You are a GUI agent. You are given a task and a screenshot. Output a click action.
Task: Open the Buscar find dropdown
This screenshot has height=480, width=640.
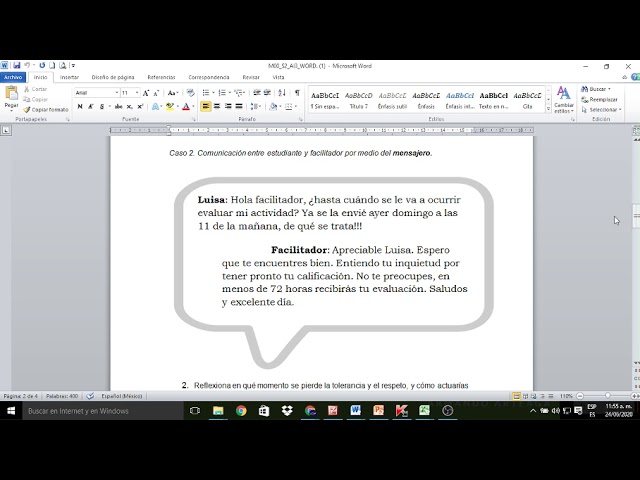tap(596, 89)
